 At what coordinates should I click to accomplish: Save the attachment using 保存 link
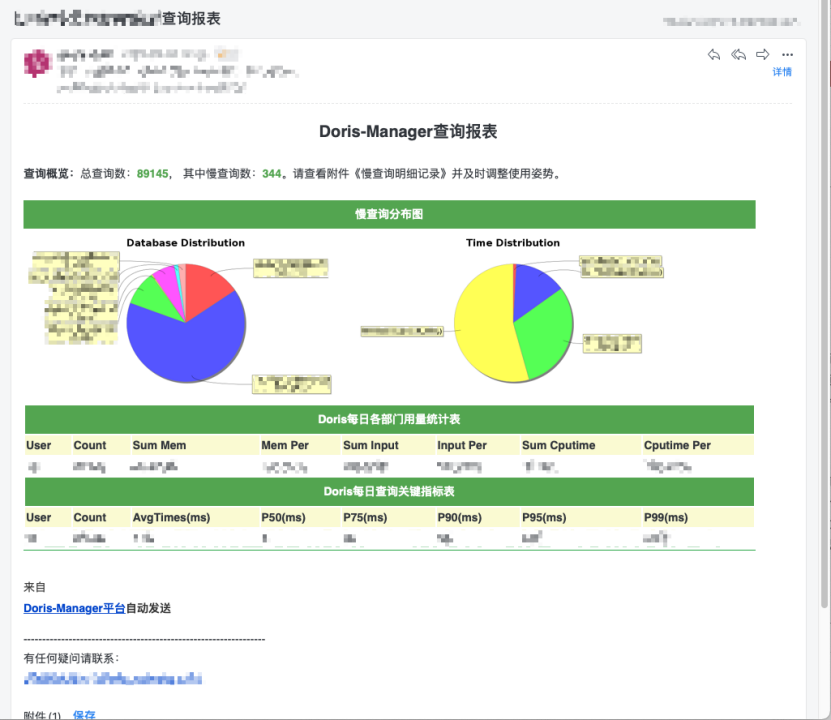click(x=83, y=714)
